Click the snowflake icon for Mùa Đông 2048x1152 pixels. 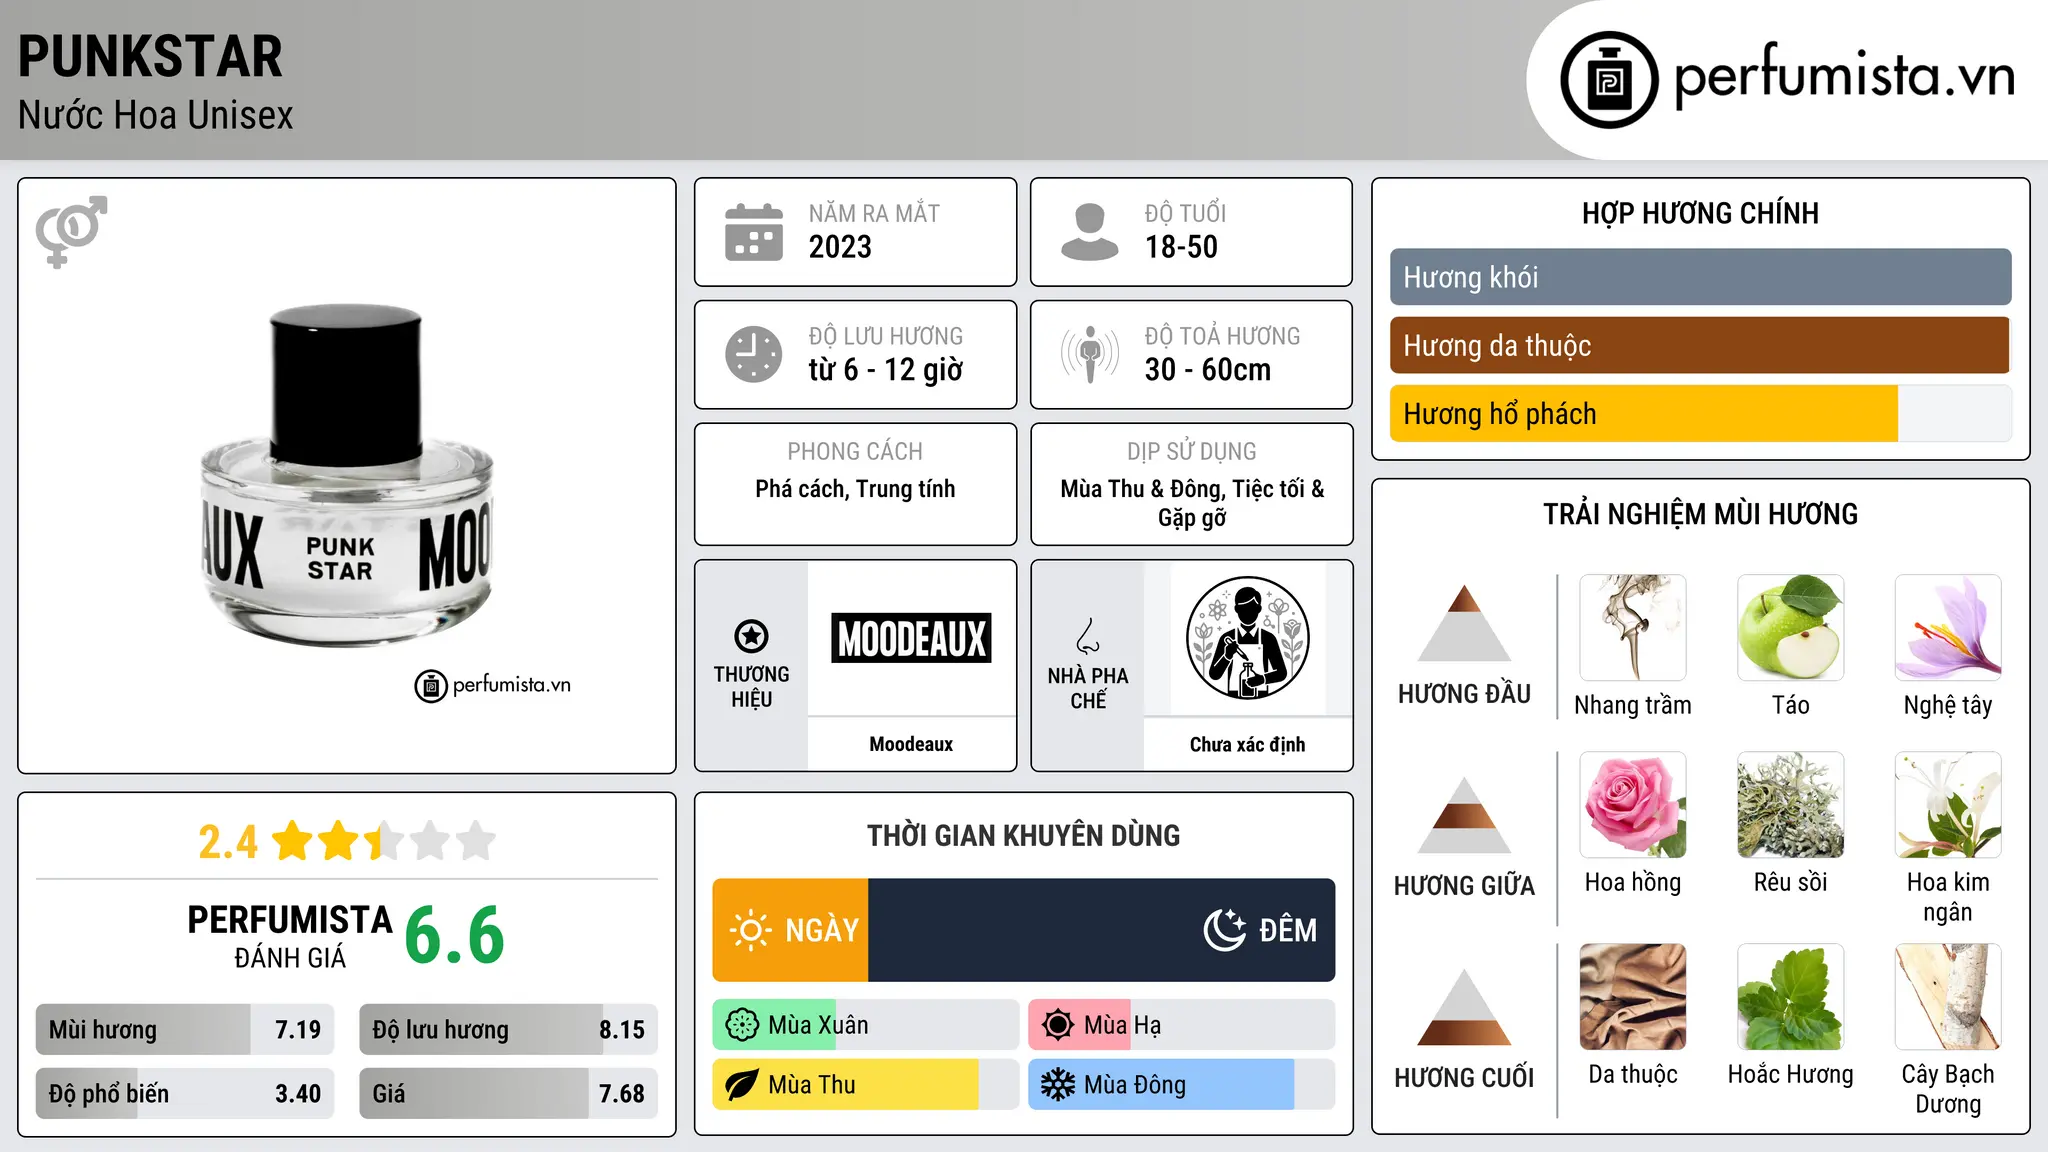[1057, 1085]
